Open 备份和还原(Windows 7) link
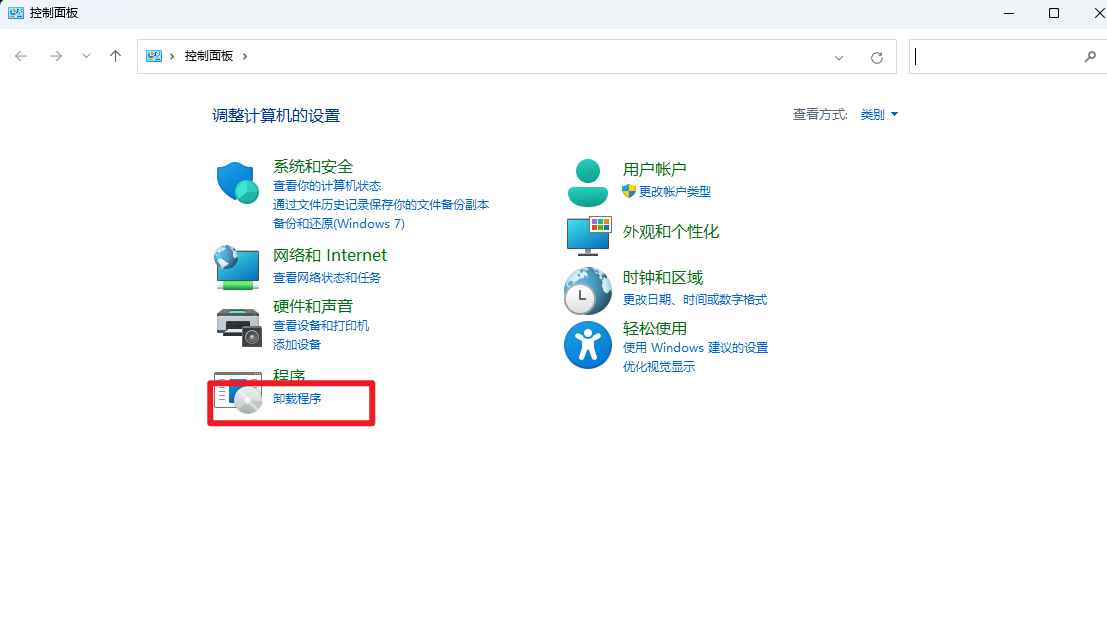The width and height of the screenshot is (1107, 623). 339,224
